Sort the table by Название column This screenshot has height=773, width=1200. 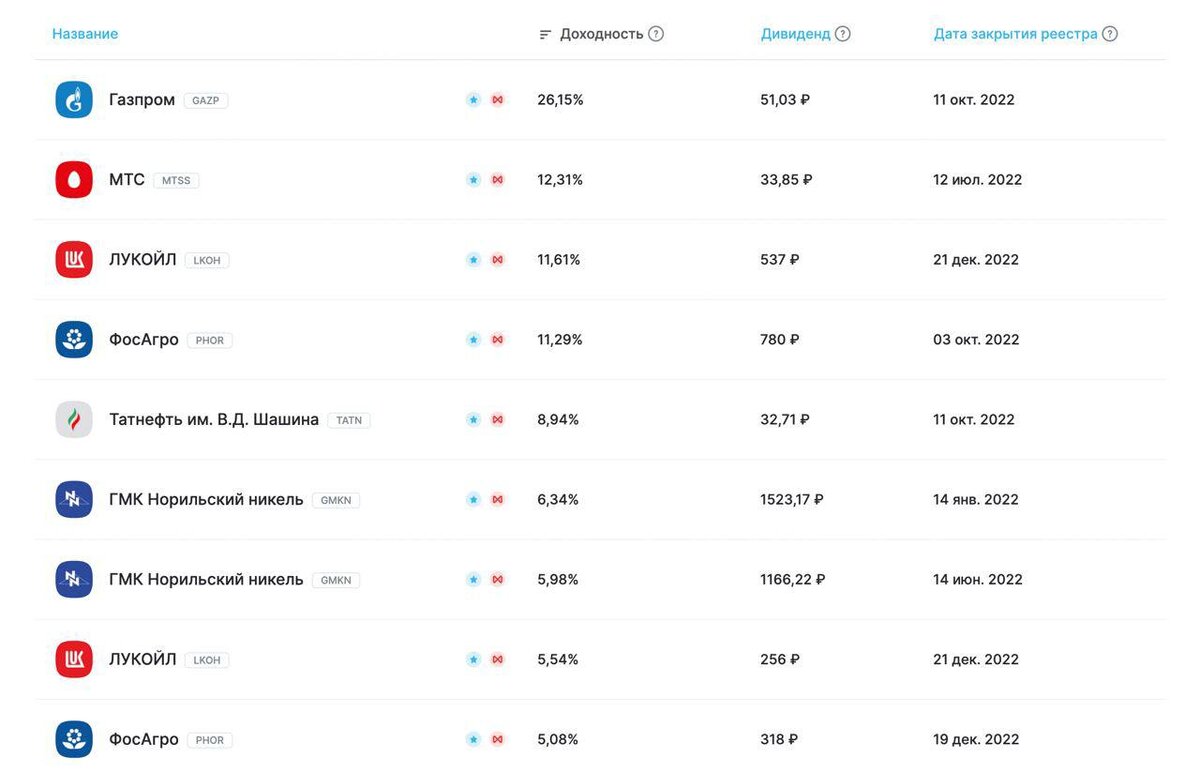[x=85, y=34]
